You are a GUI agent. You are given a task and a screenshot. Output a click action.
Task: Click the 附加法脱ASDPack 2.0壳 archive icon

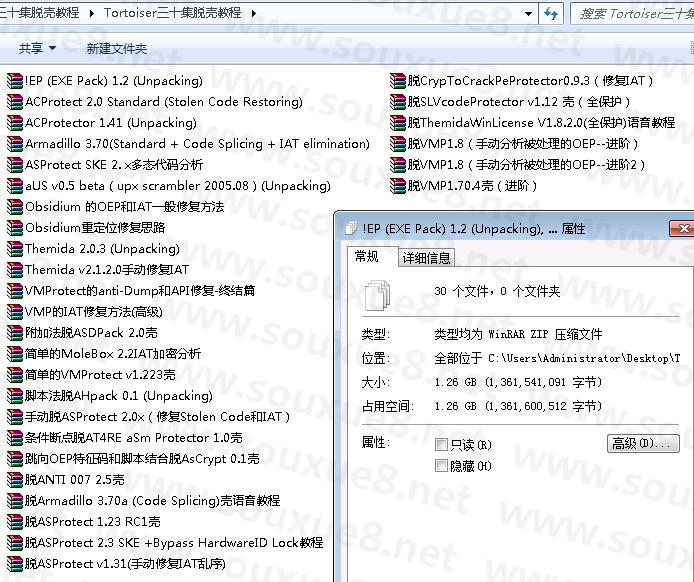[15, 333]
